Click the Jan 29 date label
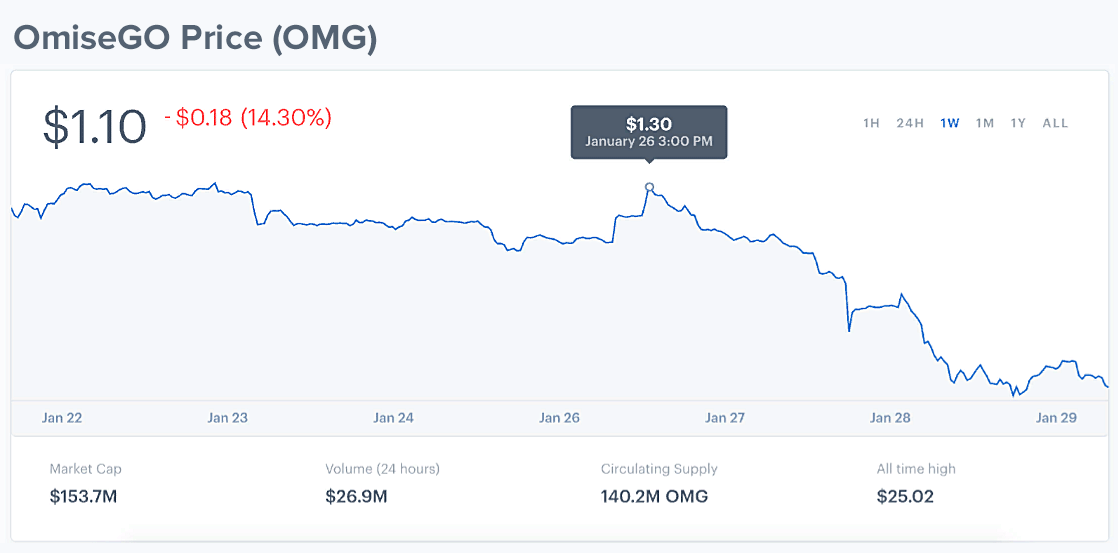 [x=1056, y=418]
